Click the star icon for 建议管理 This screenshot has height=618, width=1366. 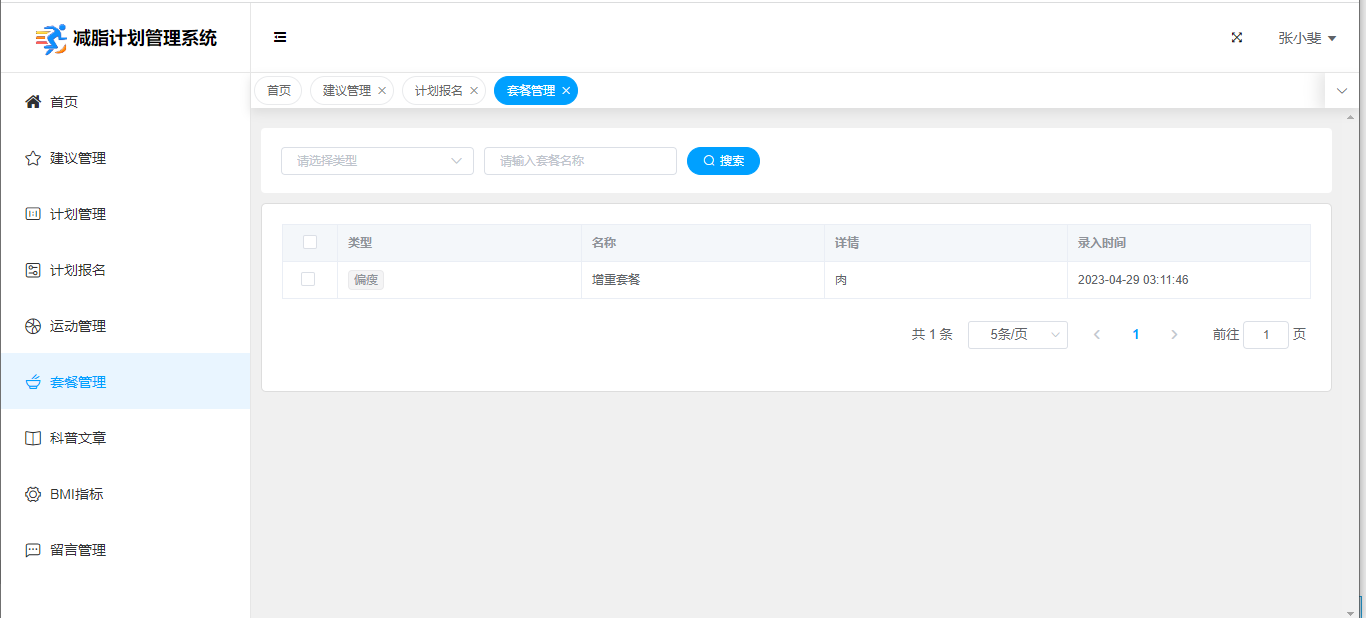[x=33, y=158]
